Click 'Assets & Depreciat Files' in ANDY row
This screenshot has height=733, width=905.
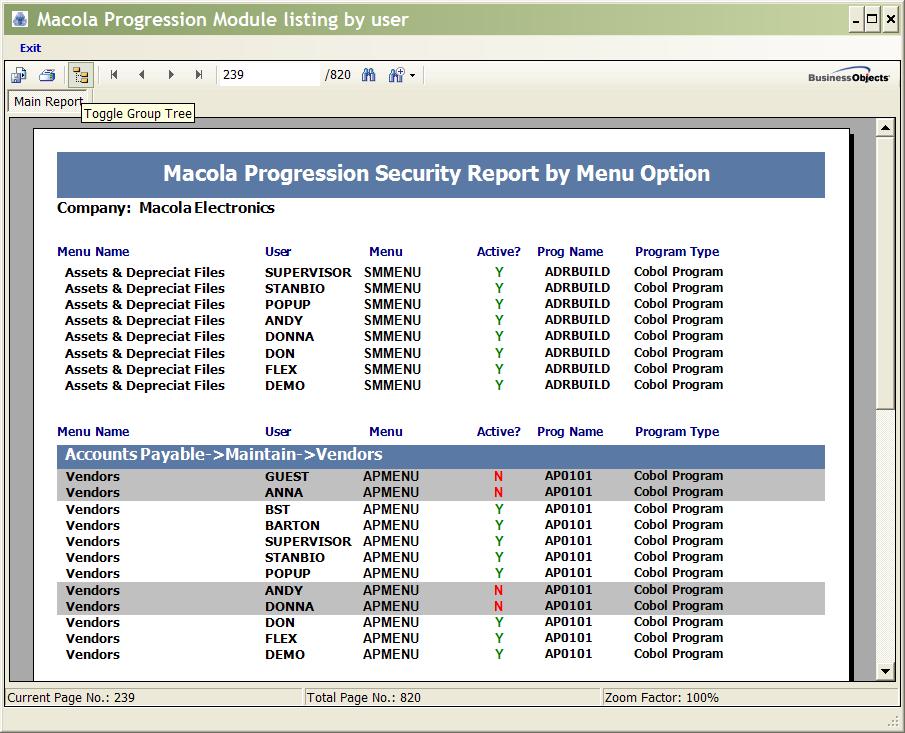(x=145, y=321)
